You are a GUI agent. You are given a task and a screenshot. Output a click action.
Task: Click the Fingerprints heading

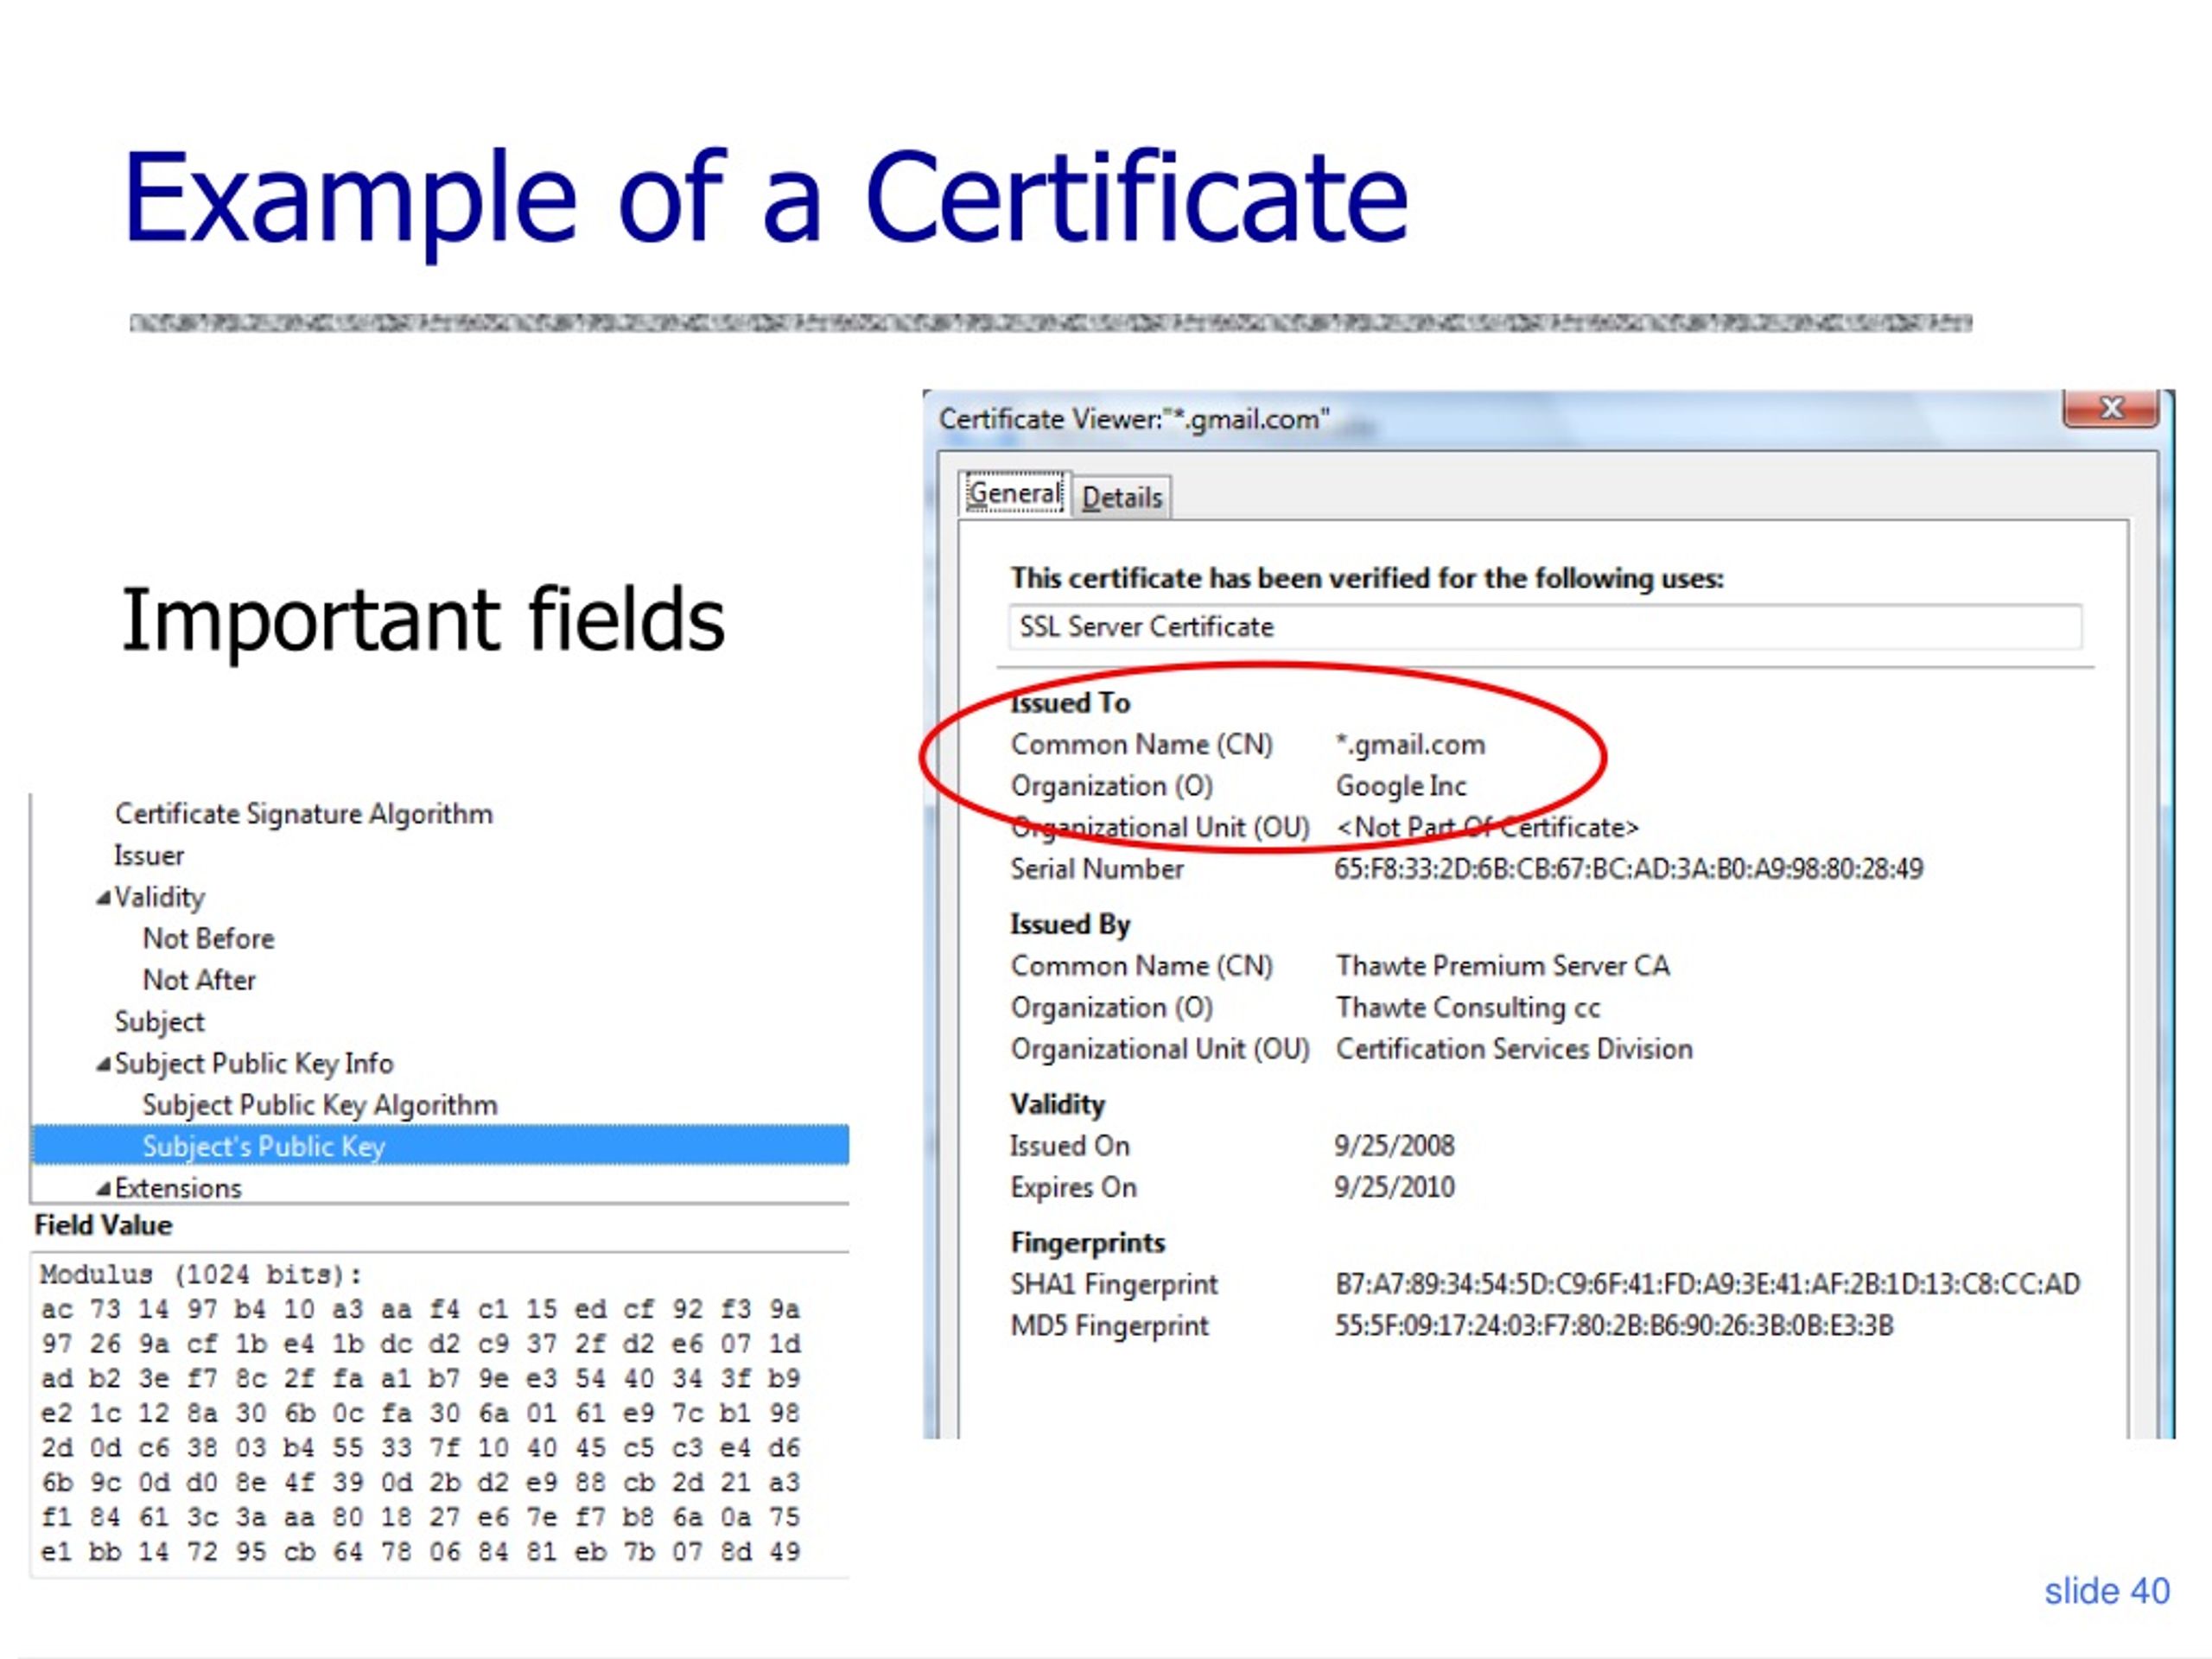[x=1088, y=1243]
